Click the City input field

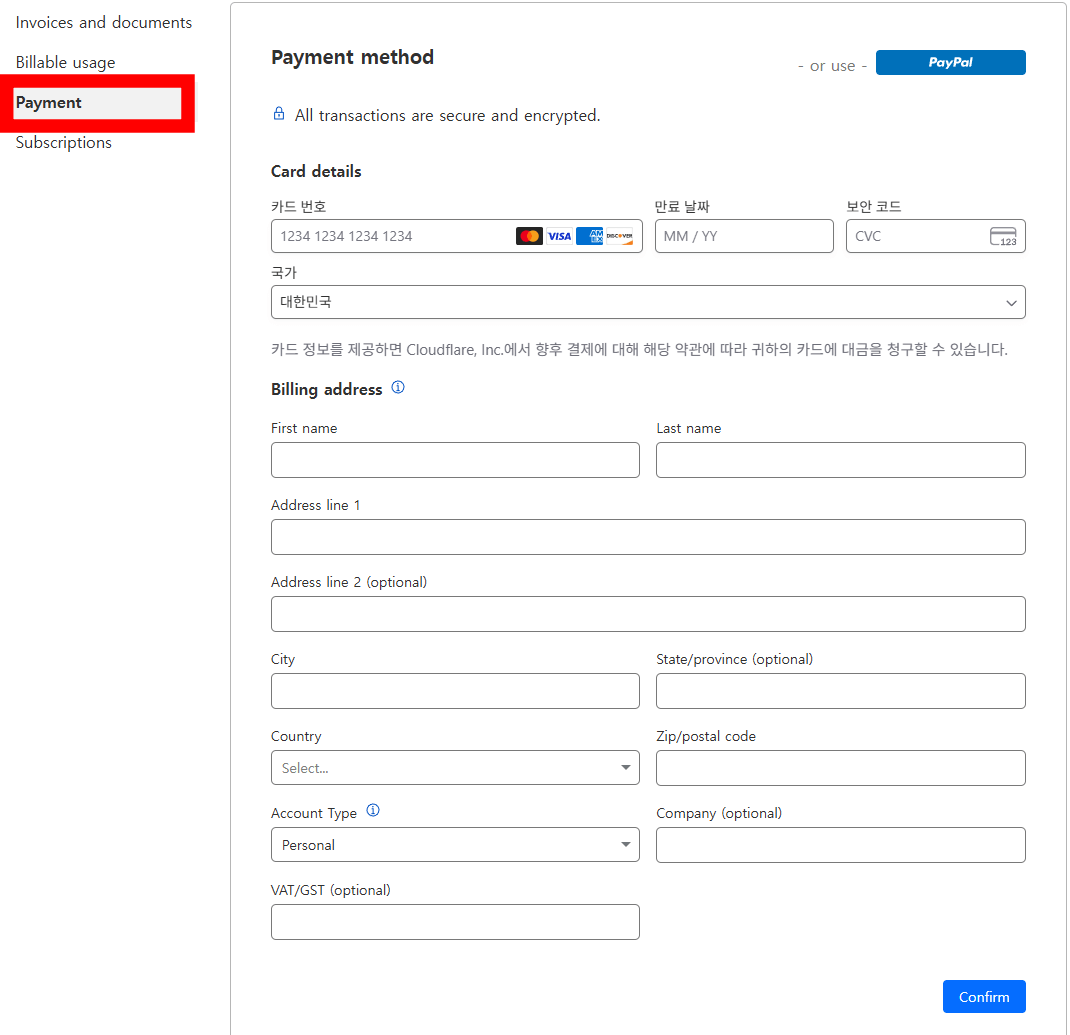click(455, 691)
